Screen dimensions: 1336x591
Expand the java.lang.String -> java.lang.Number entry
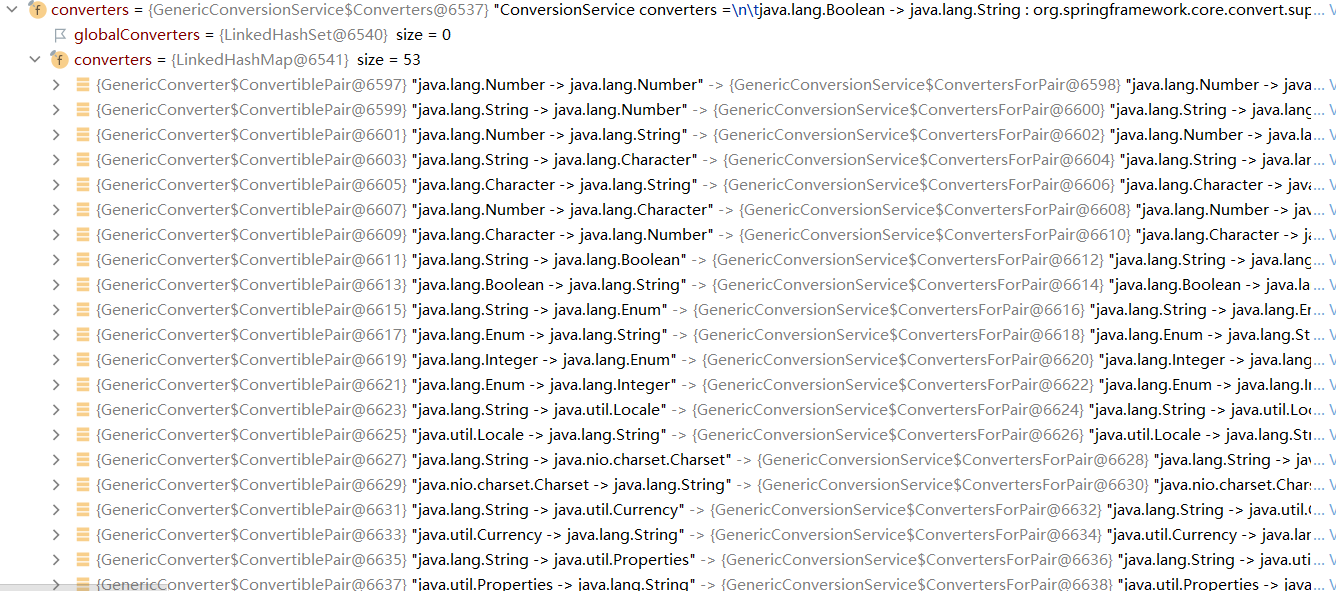pyautogui.click(x=57, y=110)
